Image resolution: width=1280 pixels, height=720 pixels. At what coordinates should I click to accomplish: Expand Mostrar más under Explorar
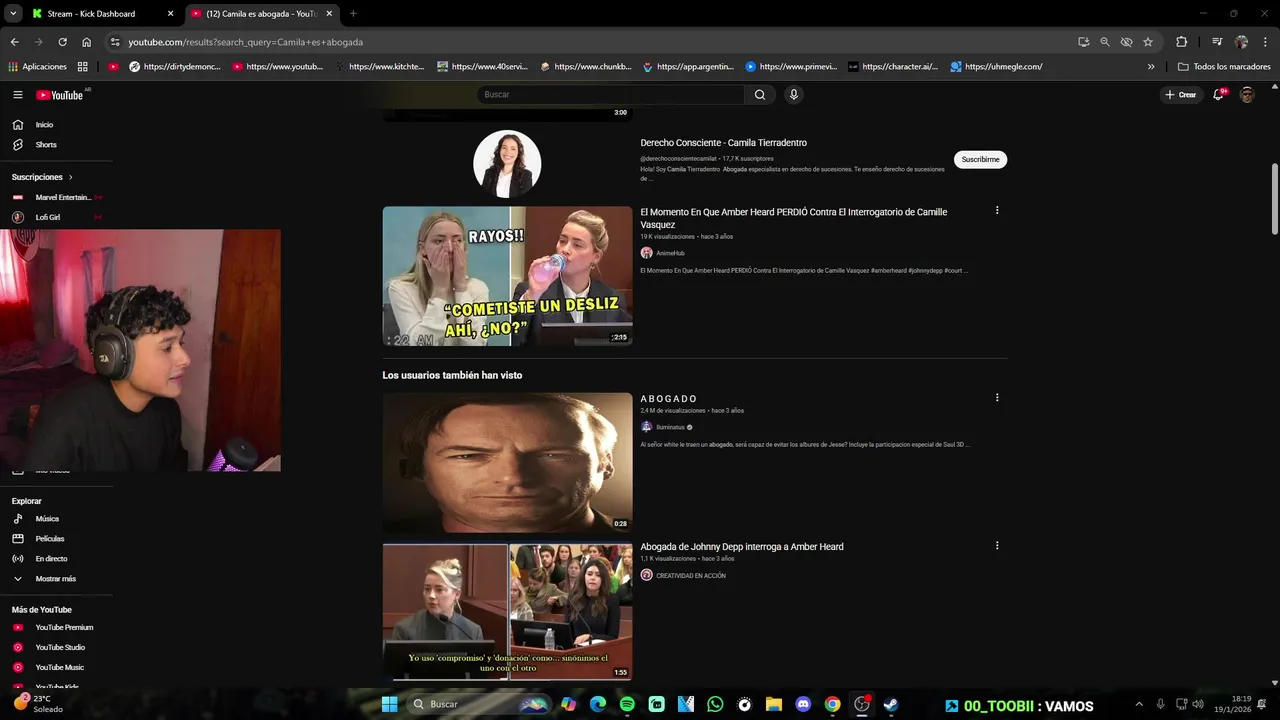coord(57,579)
